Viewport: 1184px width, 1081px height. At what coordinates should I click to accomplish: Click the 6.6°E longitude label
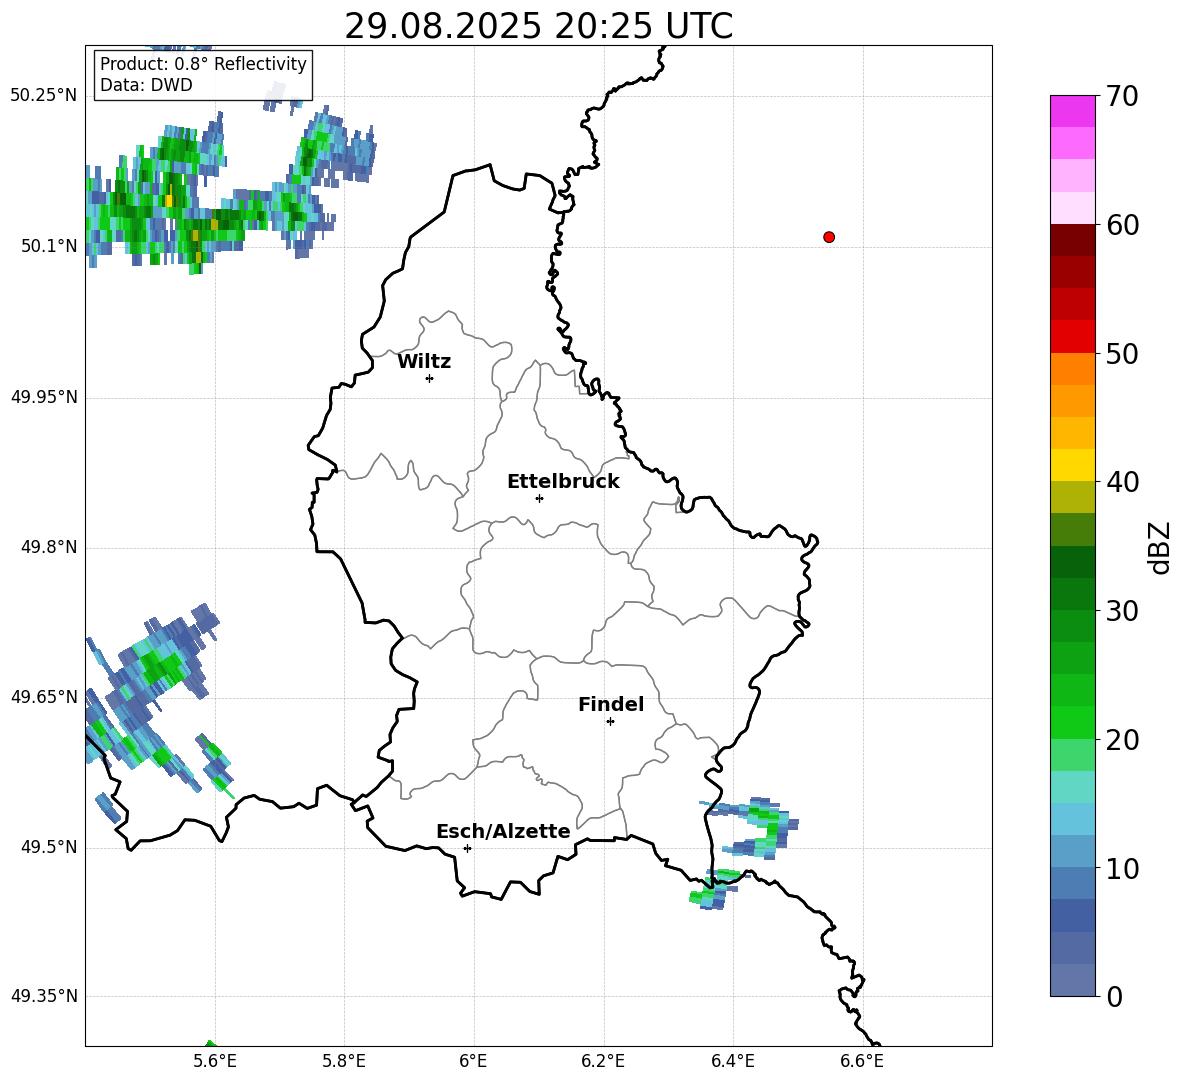[862, 1061]
